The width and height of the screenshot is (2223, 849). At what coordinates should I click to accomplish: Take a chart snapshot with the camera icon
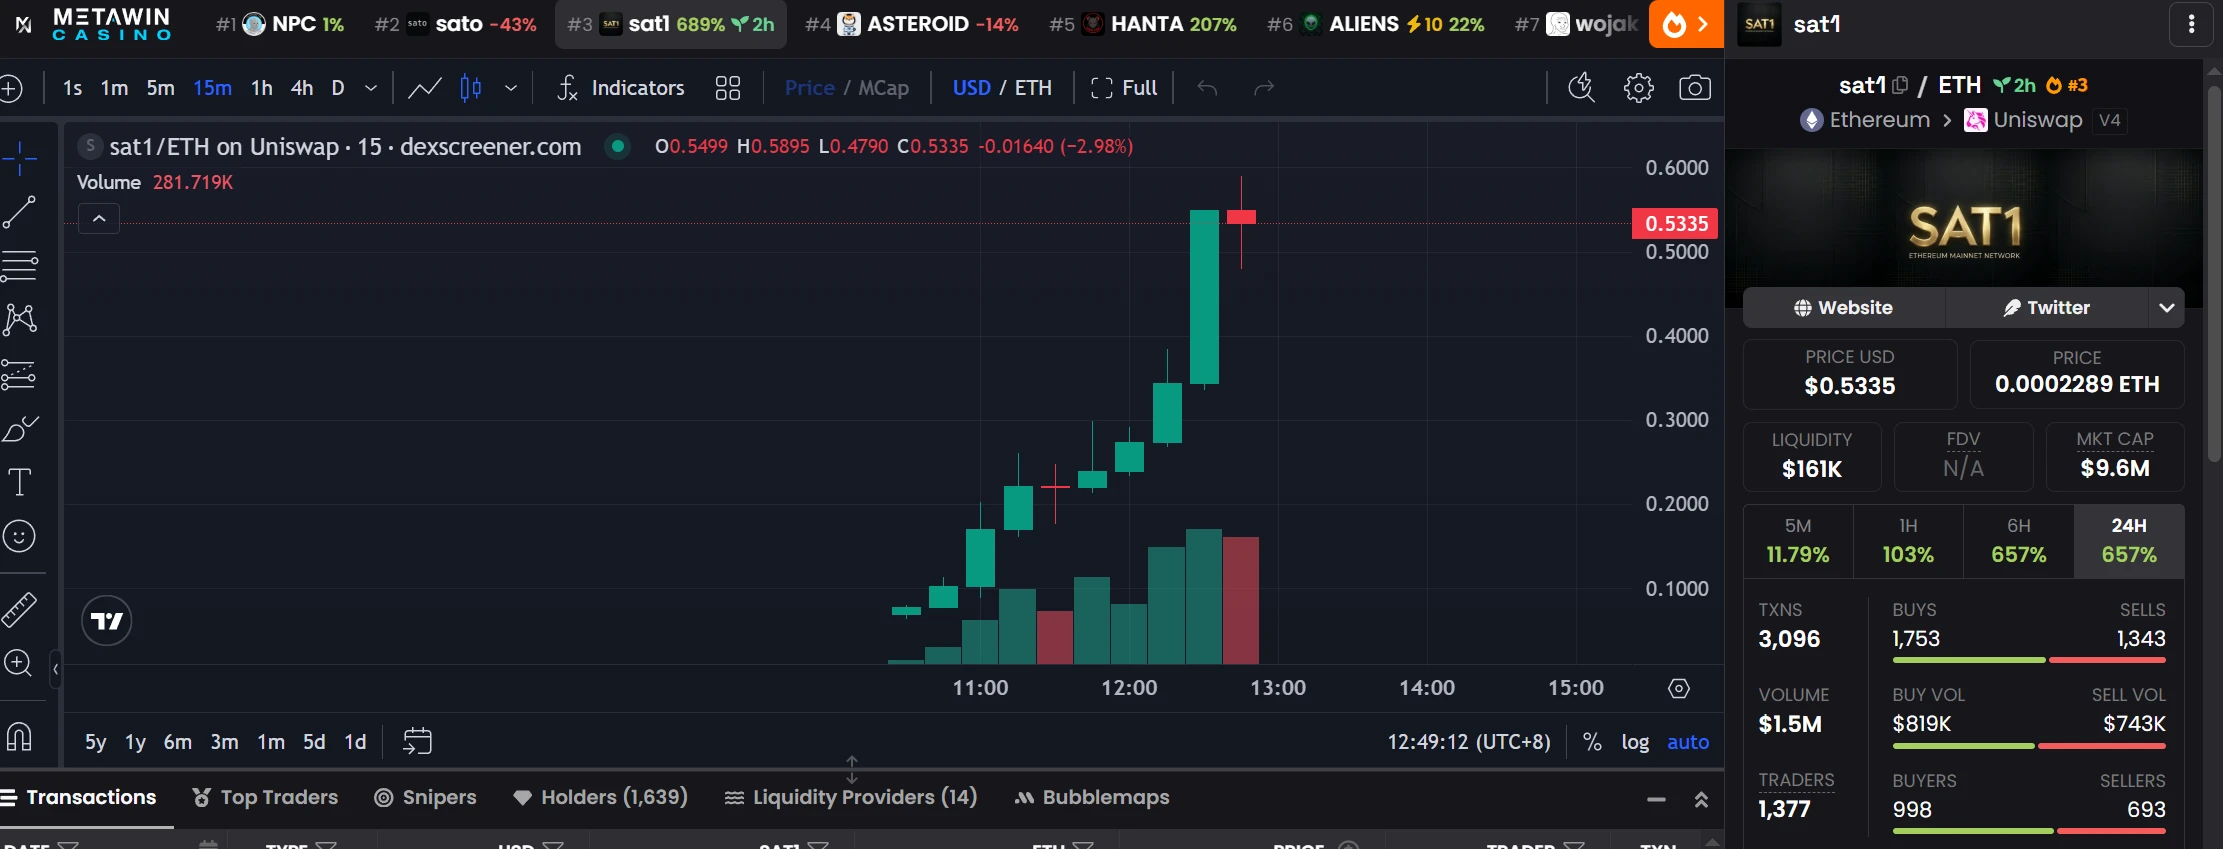point(1694,88)
